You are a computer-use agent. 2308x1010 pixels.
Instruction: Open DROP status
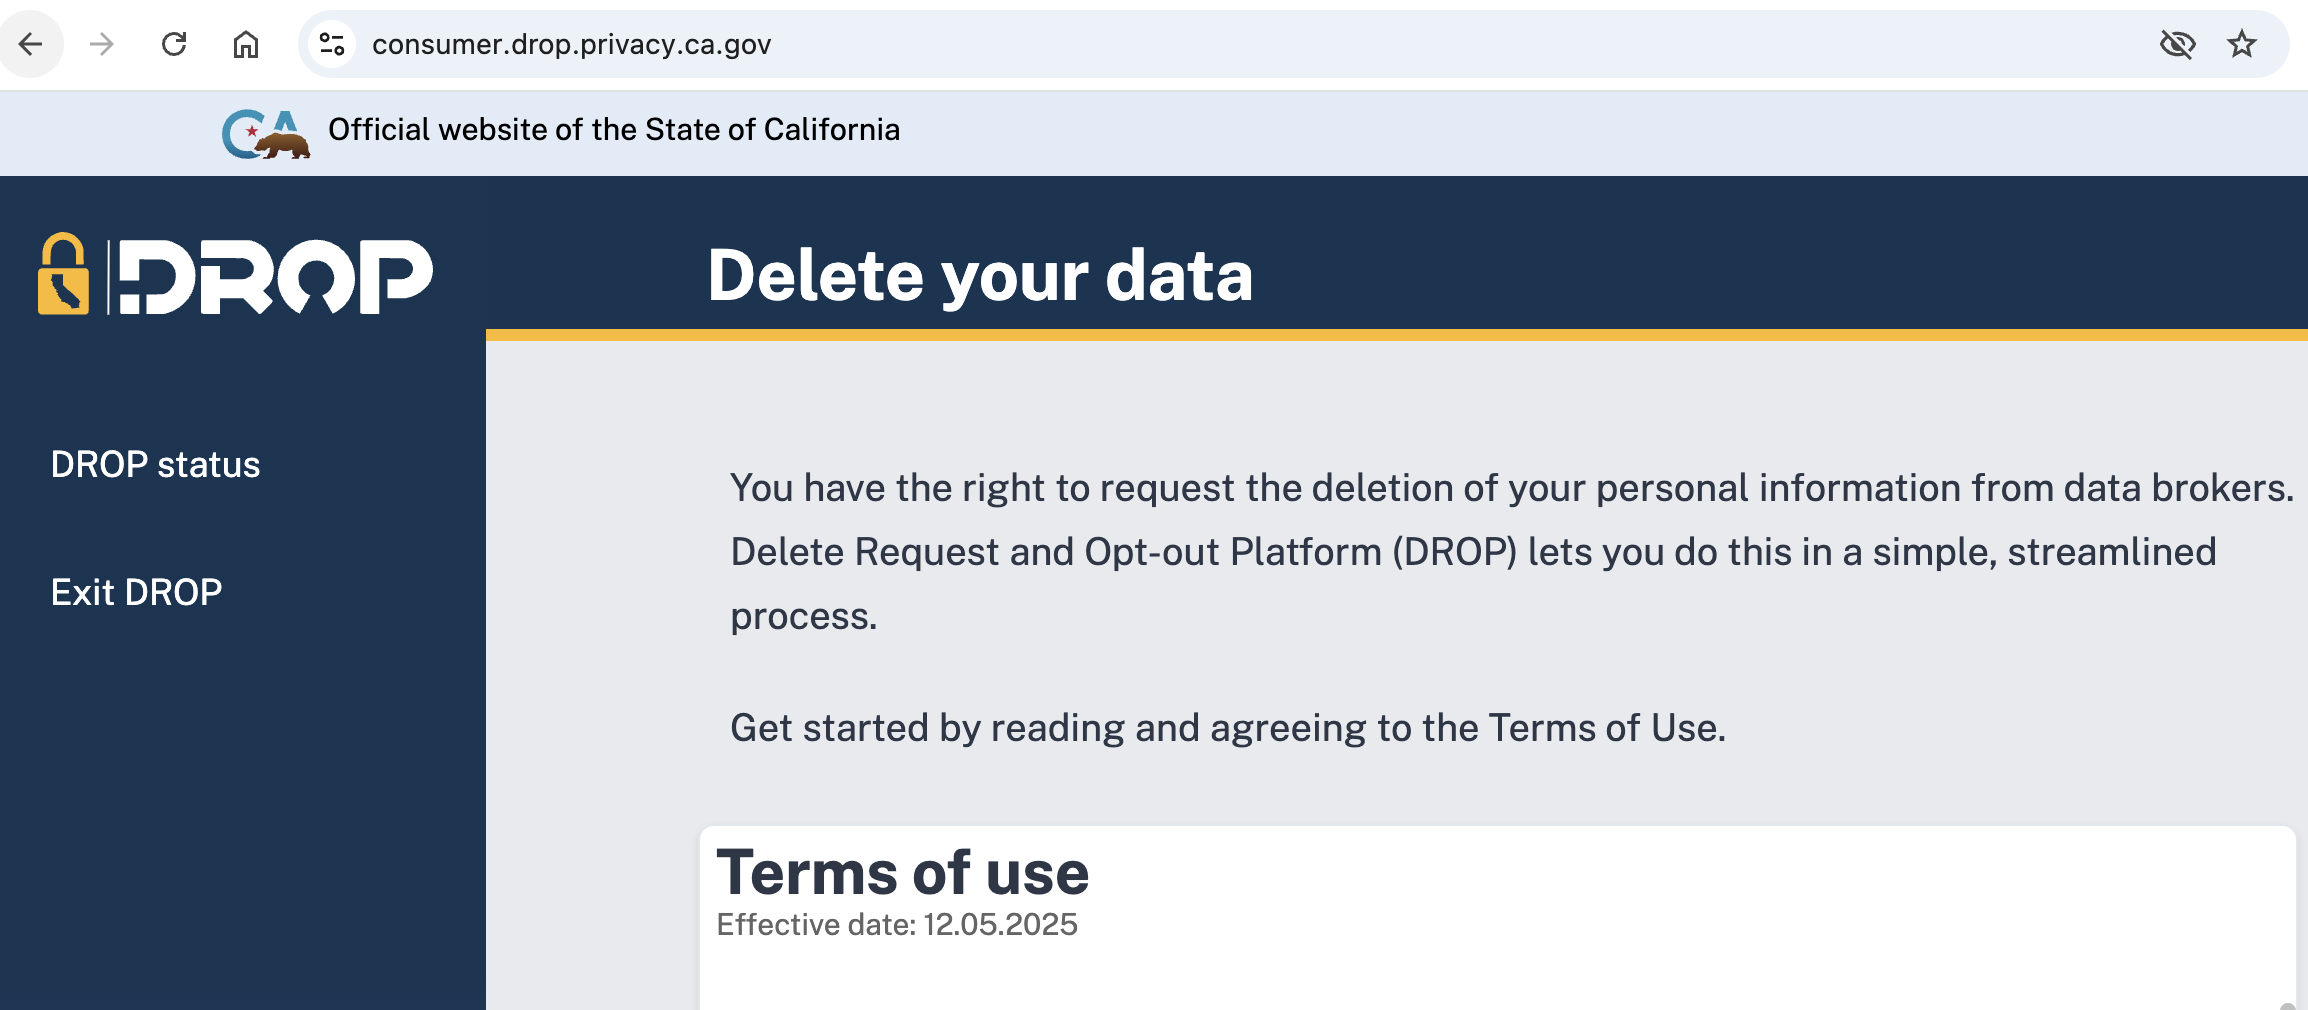click(155, 464)
